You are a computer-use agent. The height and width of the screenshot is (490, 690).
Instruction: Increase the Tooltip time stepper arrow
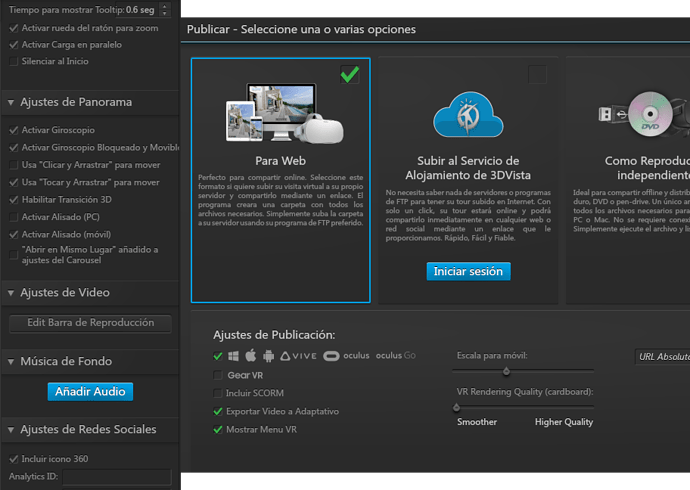(x=165, y=6)
